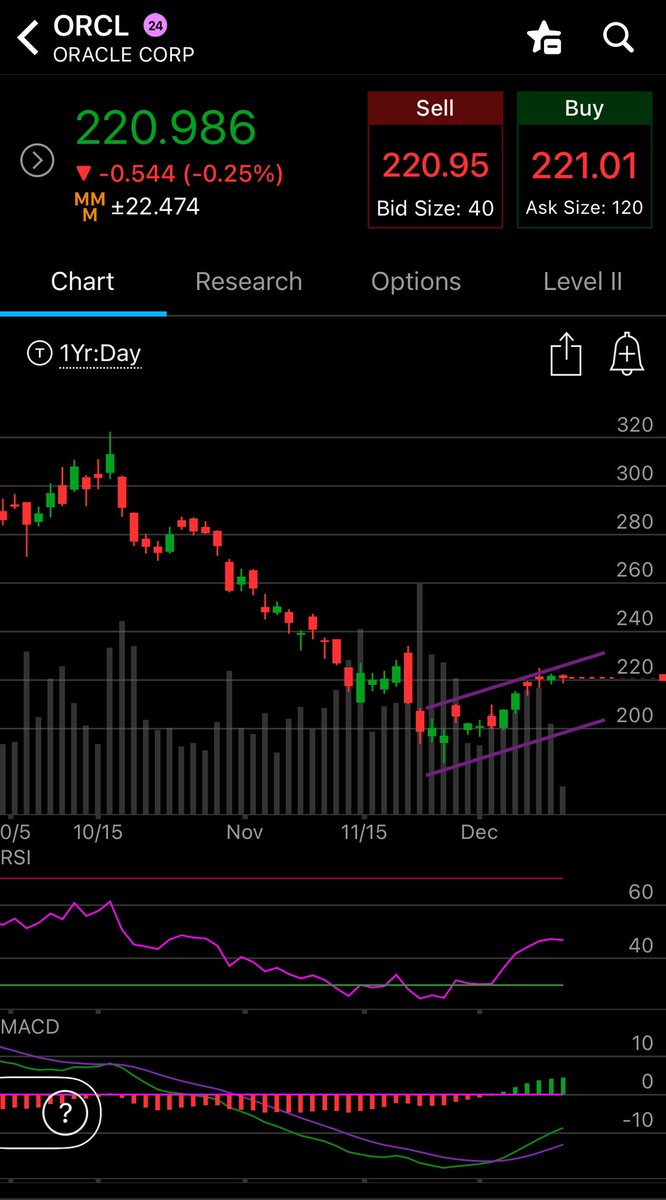This screenshot has height=1200, width=666.
Task: Switch to the Research tab
Action: click(x=249, y=282)
